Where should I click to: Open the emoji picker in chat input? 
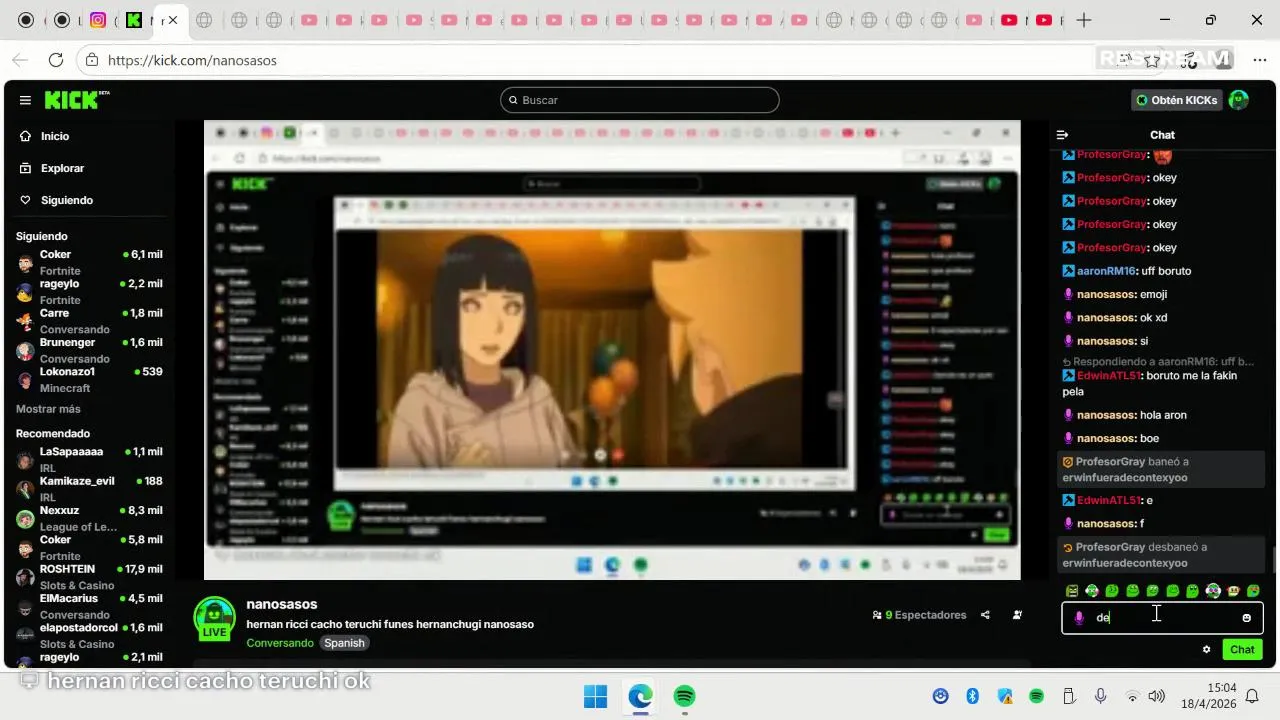[1246, 618]
